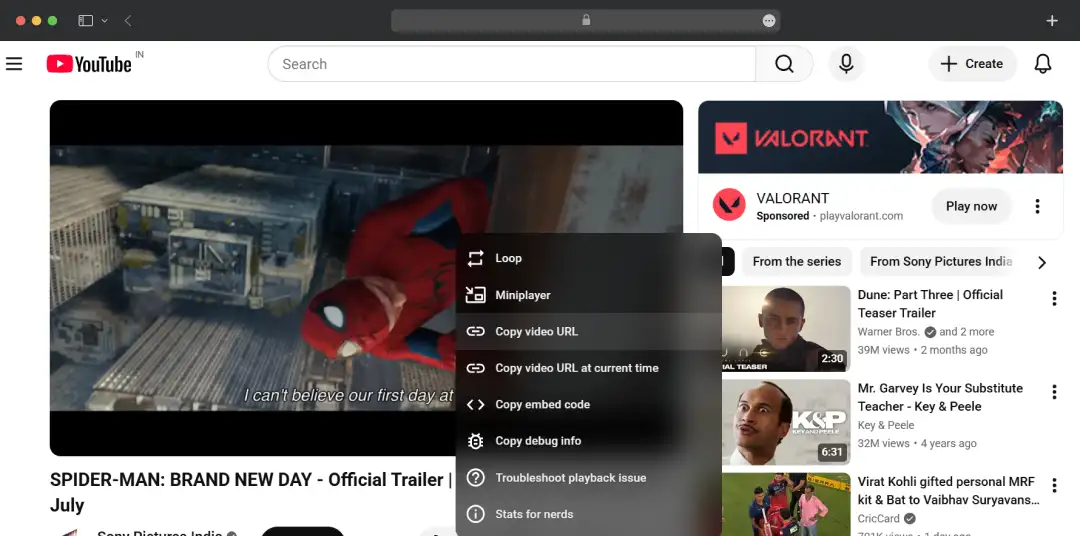Expand the sidebar dropdown arrow
The image size is (1080, 536).
(105, 21)
